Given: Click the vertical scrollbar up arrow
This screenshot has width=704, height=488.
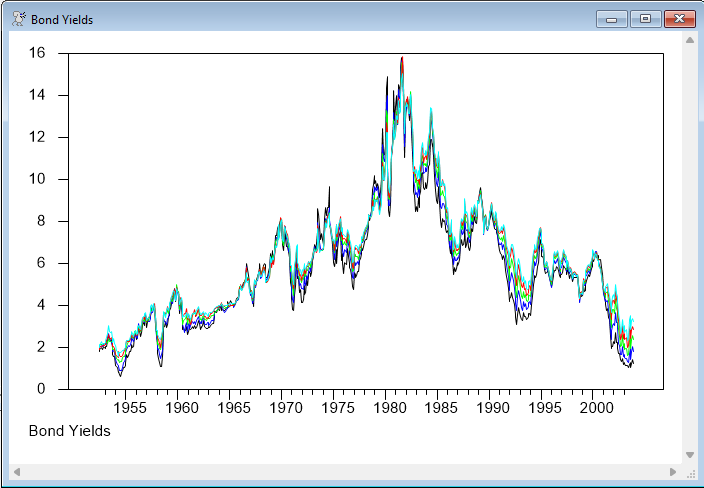Looking at the screenshot, I should click(689, 41).
